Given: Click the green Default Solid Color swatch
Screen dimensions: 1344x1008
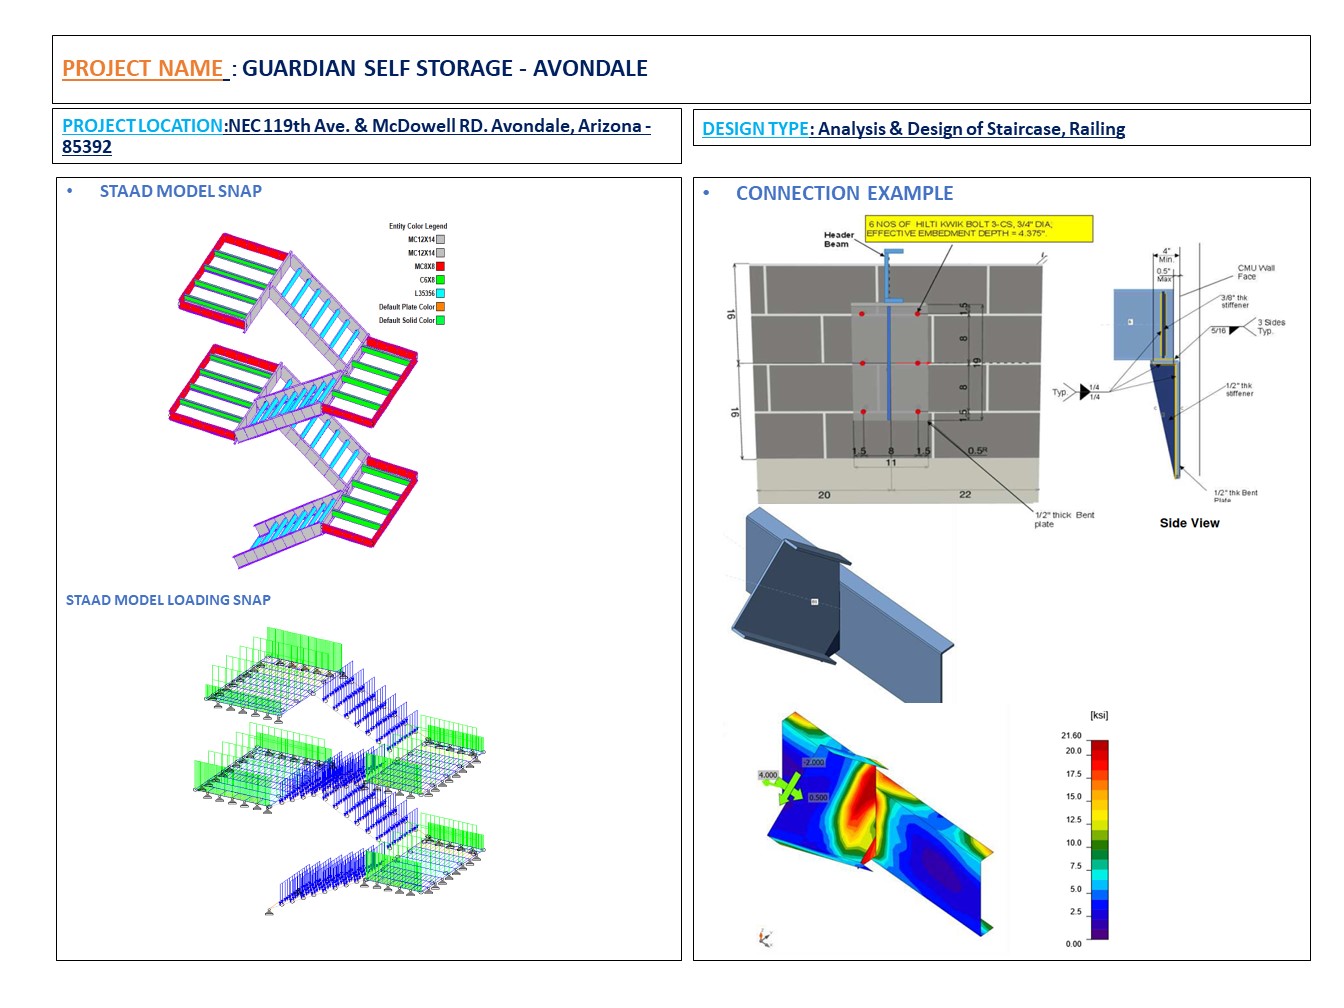Looking at the screenshot, I should [440, 321].
